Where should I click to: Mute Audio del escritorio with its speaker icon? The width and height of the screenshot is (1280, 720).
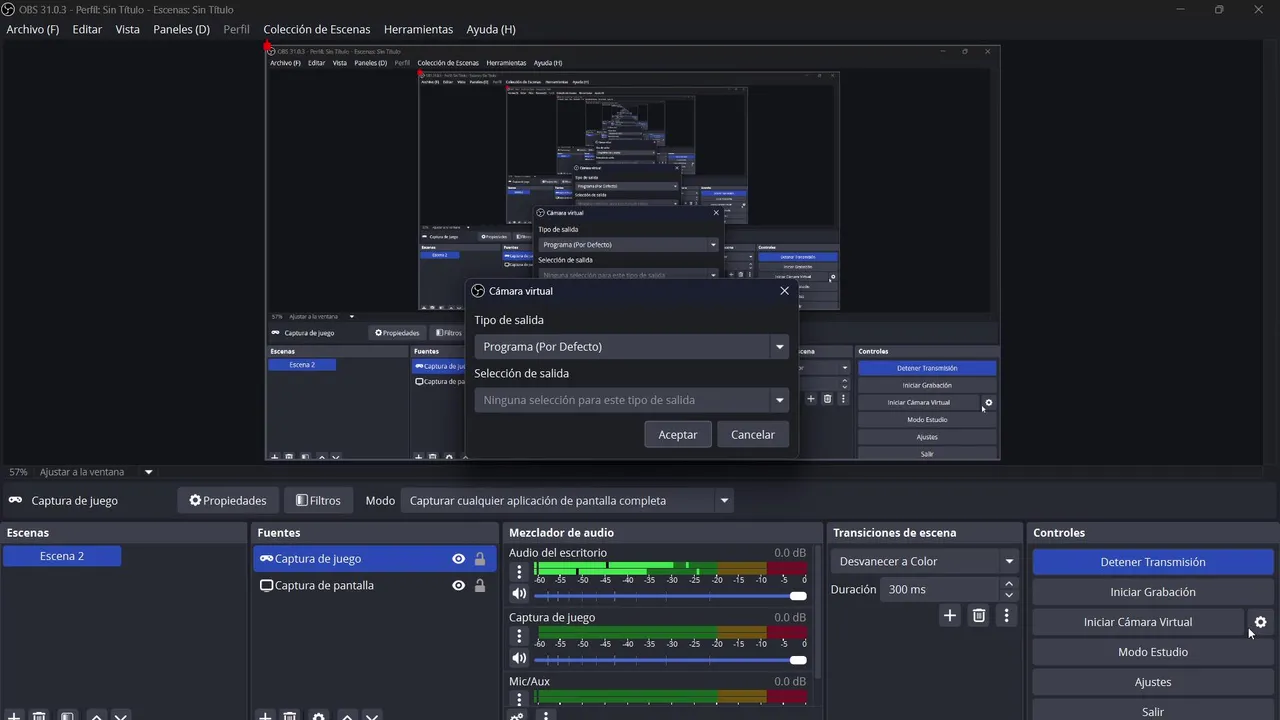click(x=519, y=594)
